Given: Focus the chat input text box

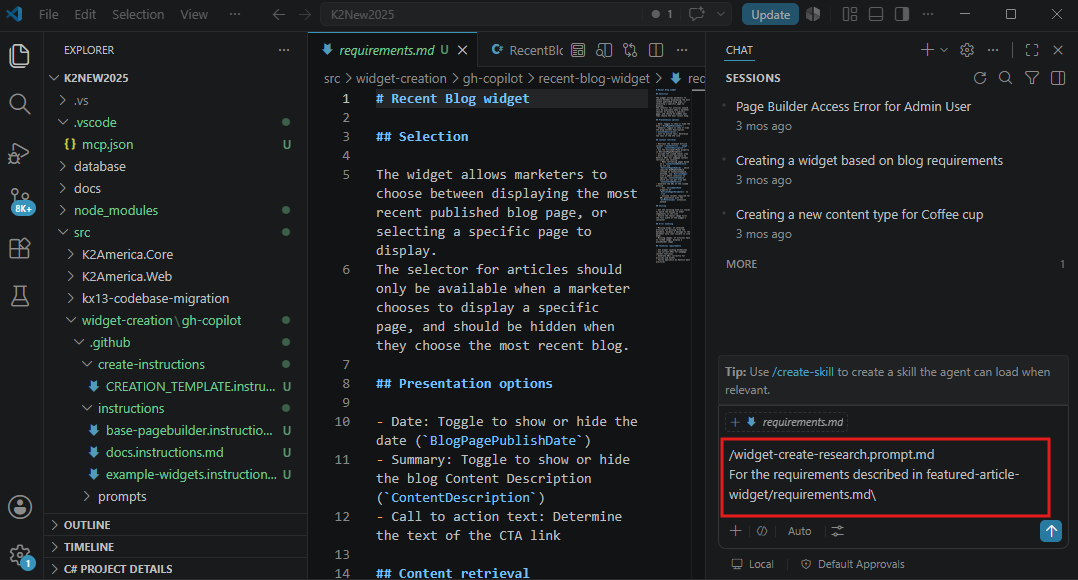Looking at the screenshot, I should pyautogui.click(x=886, y=476).
